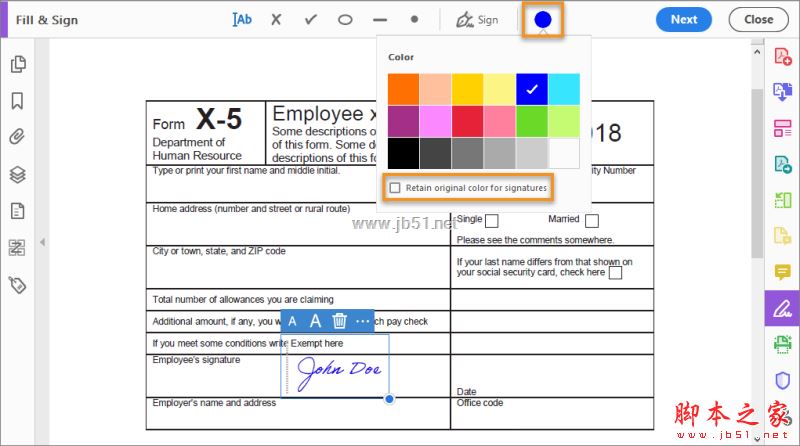Check the Married checkbox on the form

(592, 221)
